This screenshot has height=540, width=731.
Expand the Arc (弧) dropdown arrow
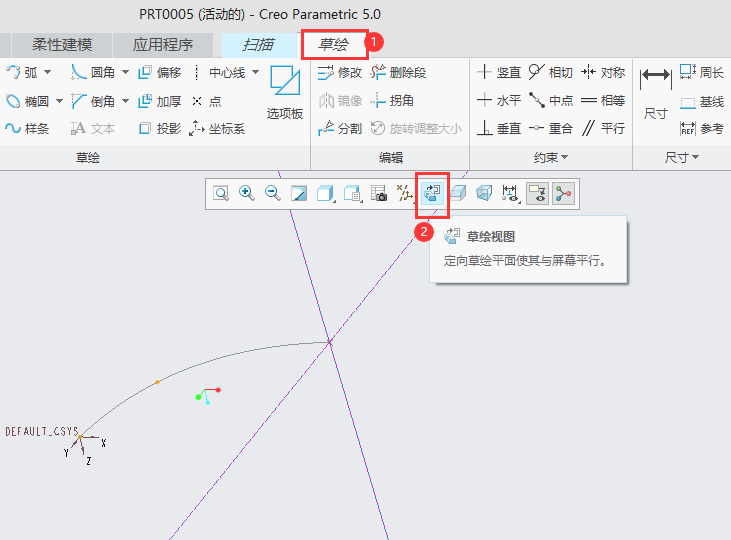[48, 73]
